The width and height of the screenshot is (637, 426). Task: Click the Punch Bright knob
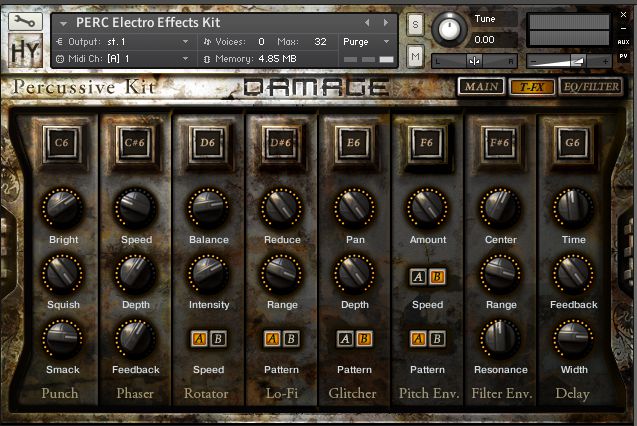63,208
